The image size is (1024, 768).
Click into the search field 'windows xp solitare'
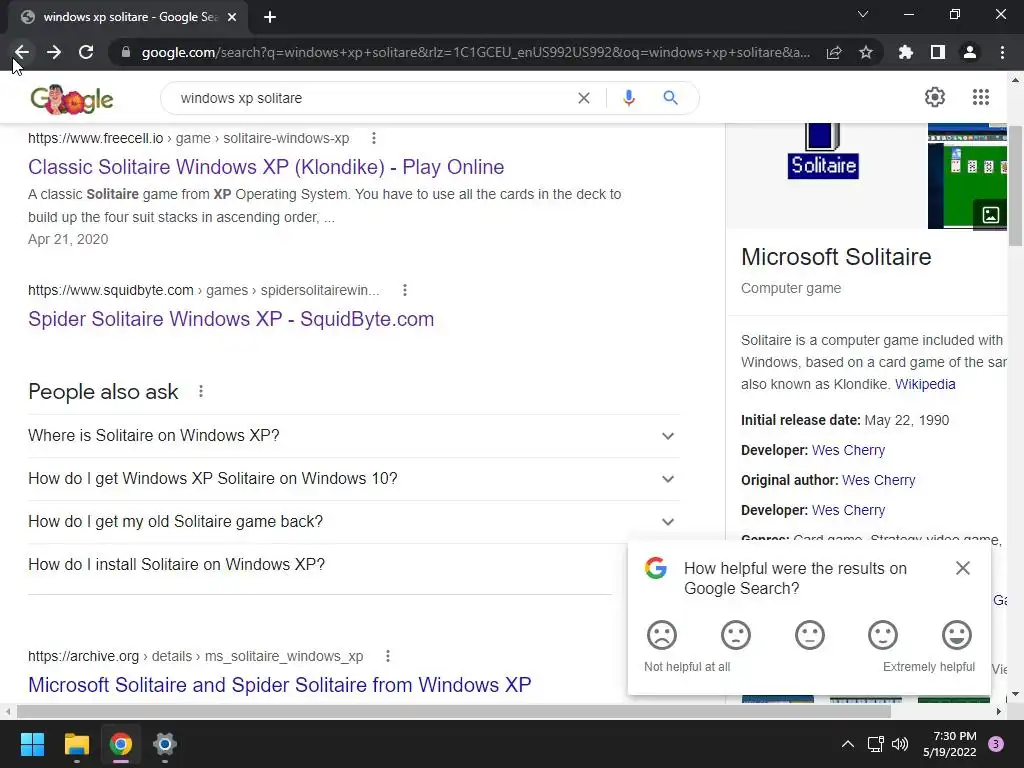pos(372,98)
